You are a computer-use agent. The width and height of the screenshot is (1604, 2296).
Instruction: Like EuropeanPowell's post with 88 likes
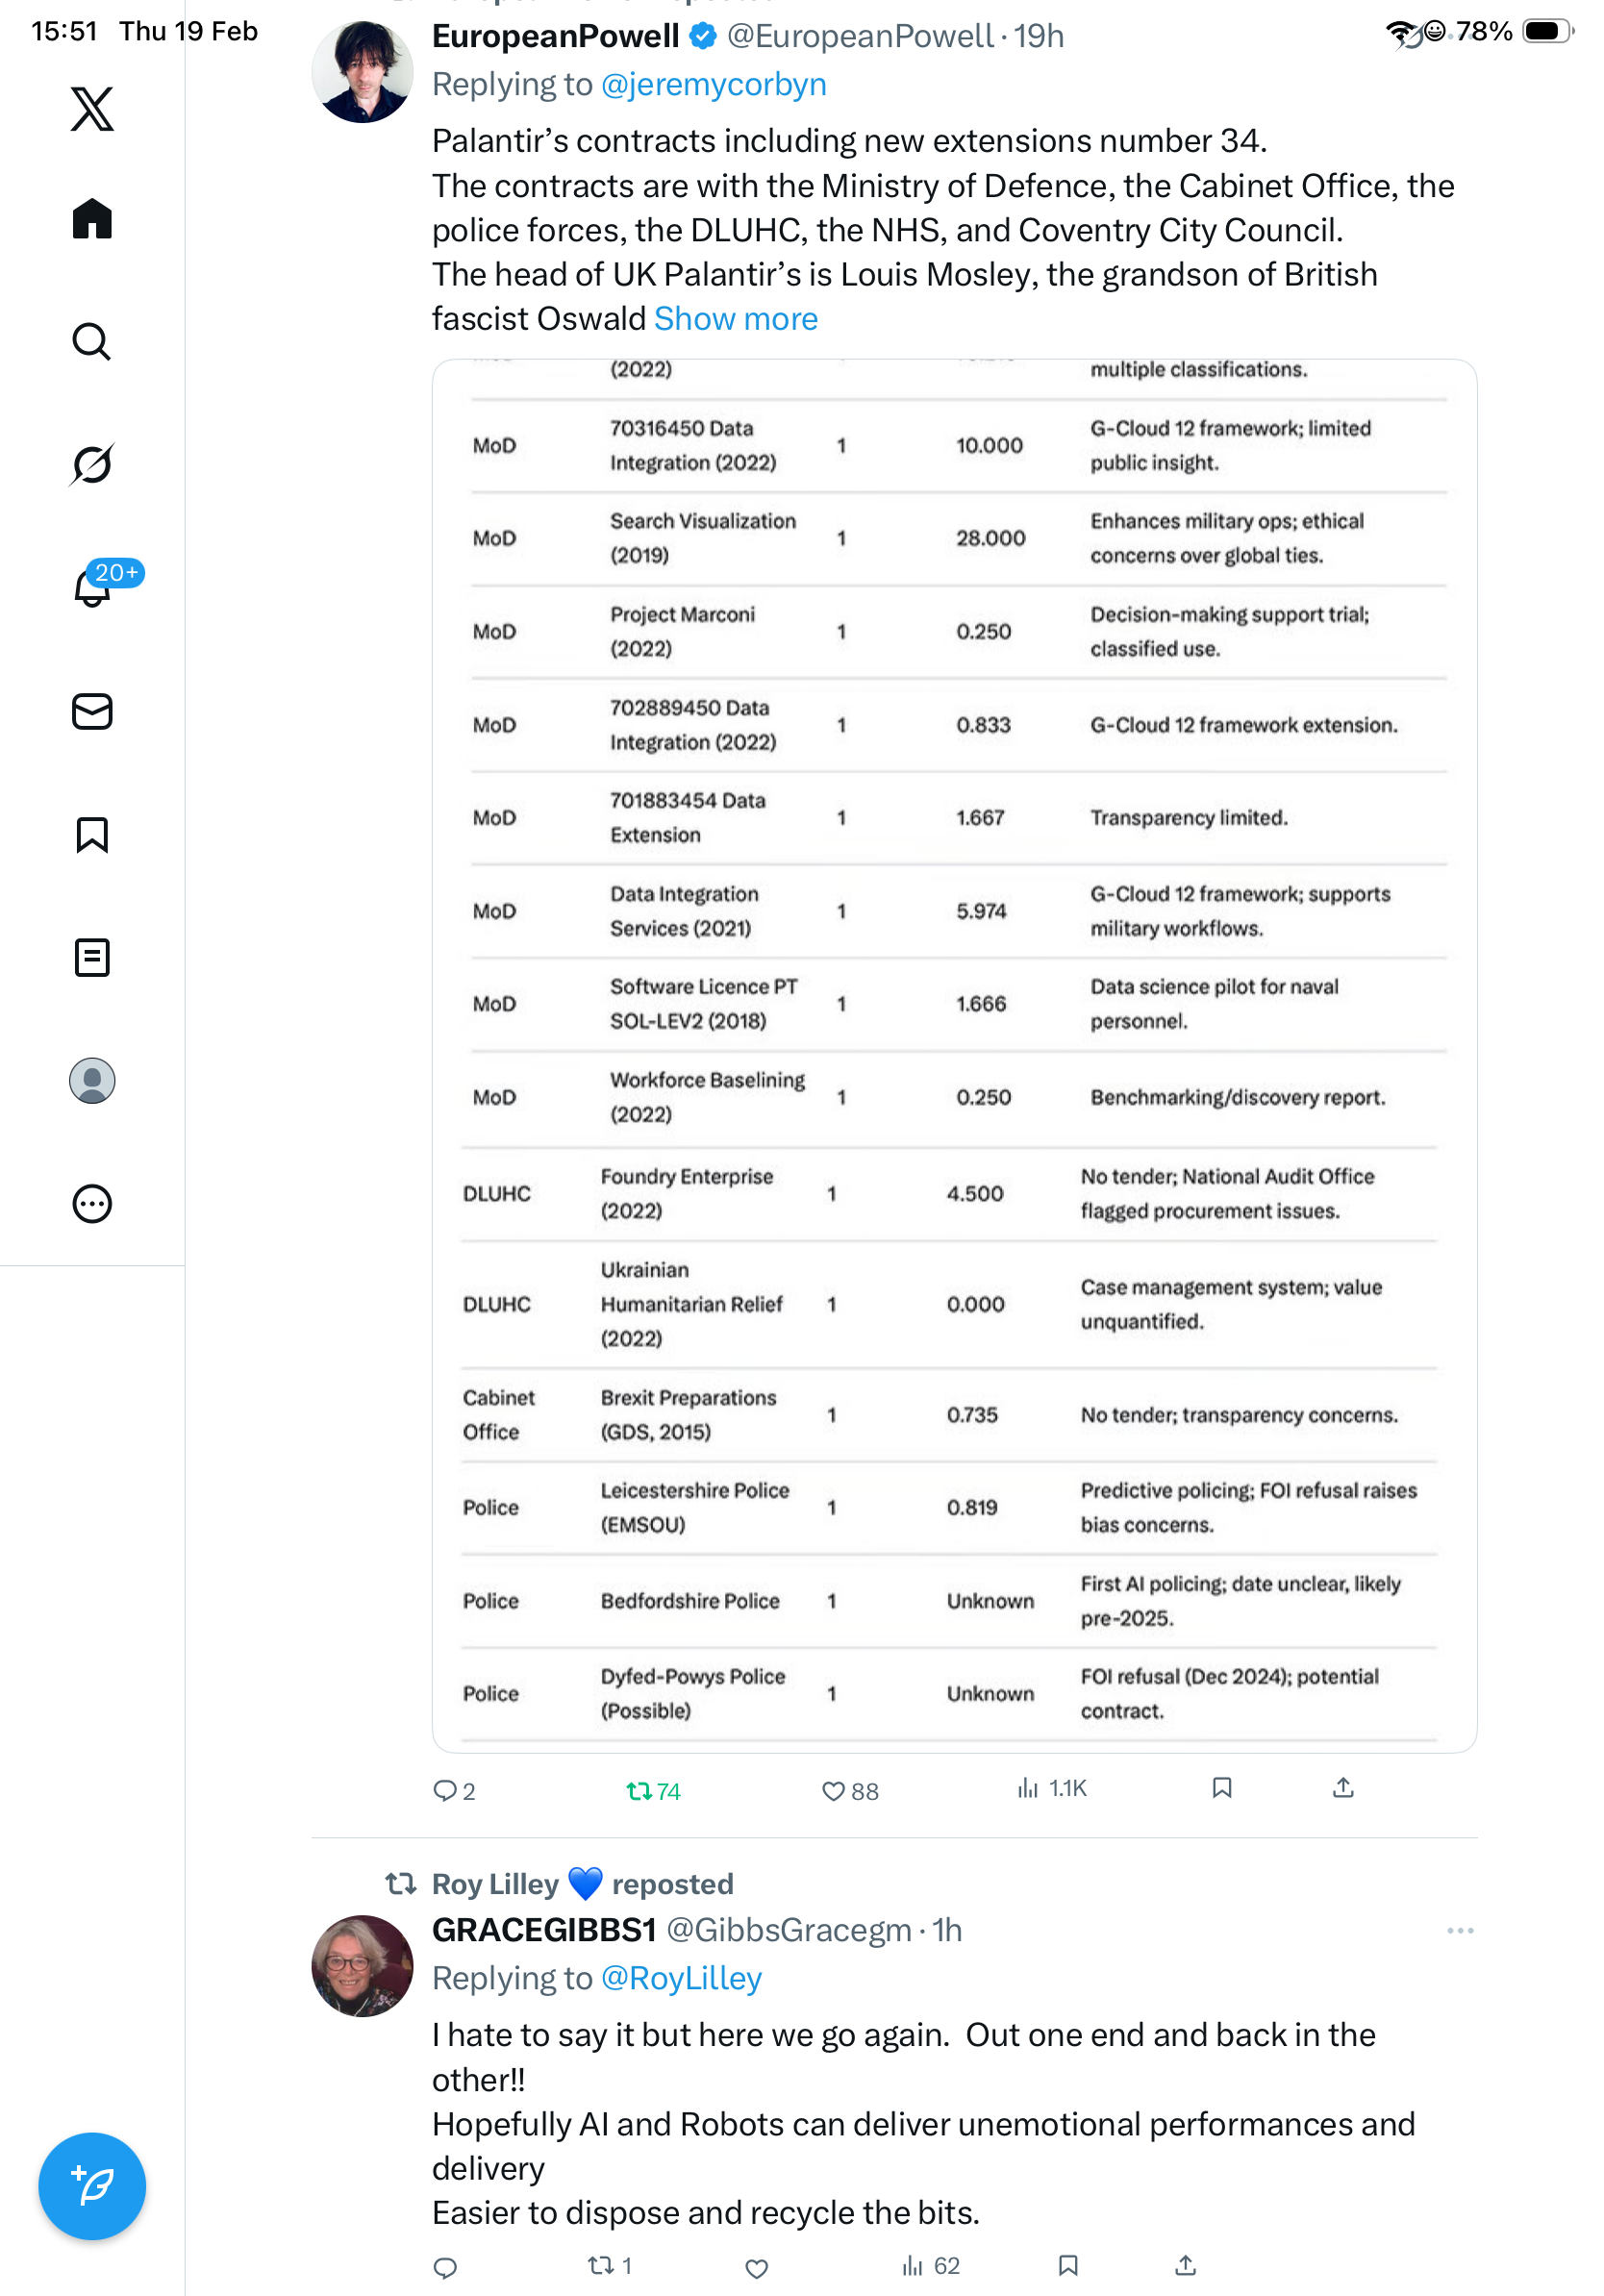pos(849,1791)
